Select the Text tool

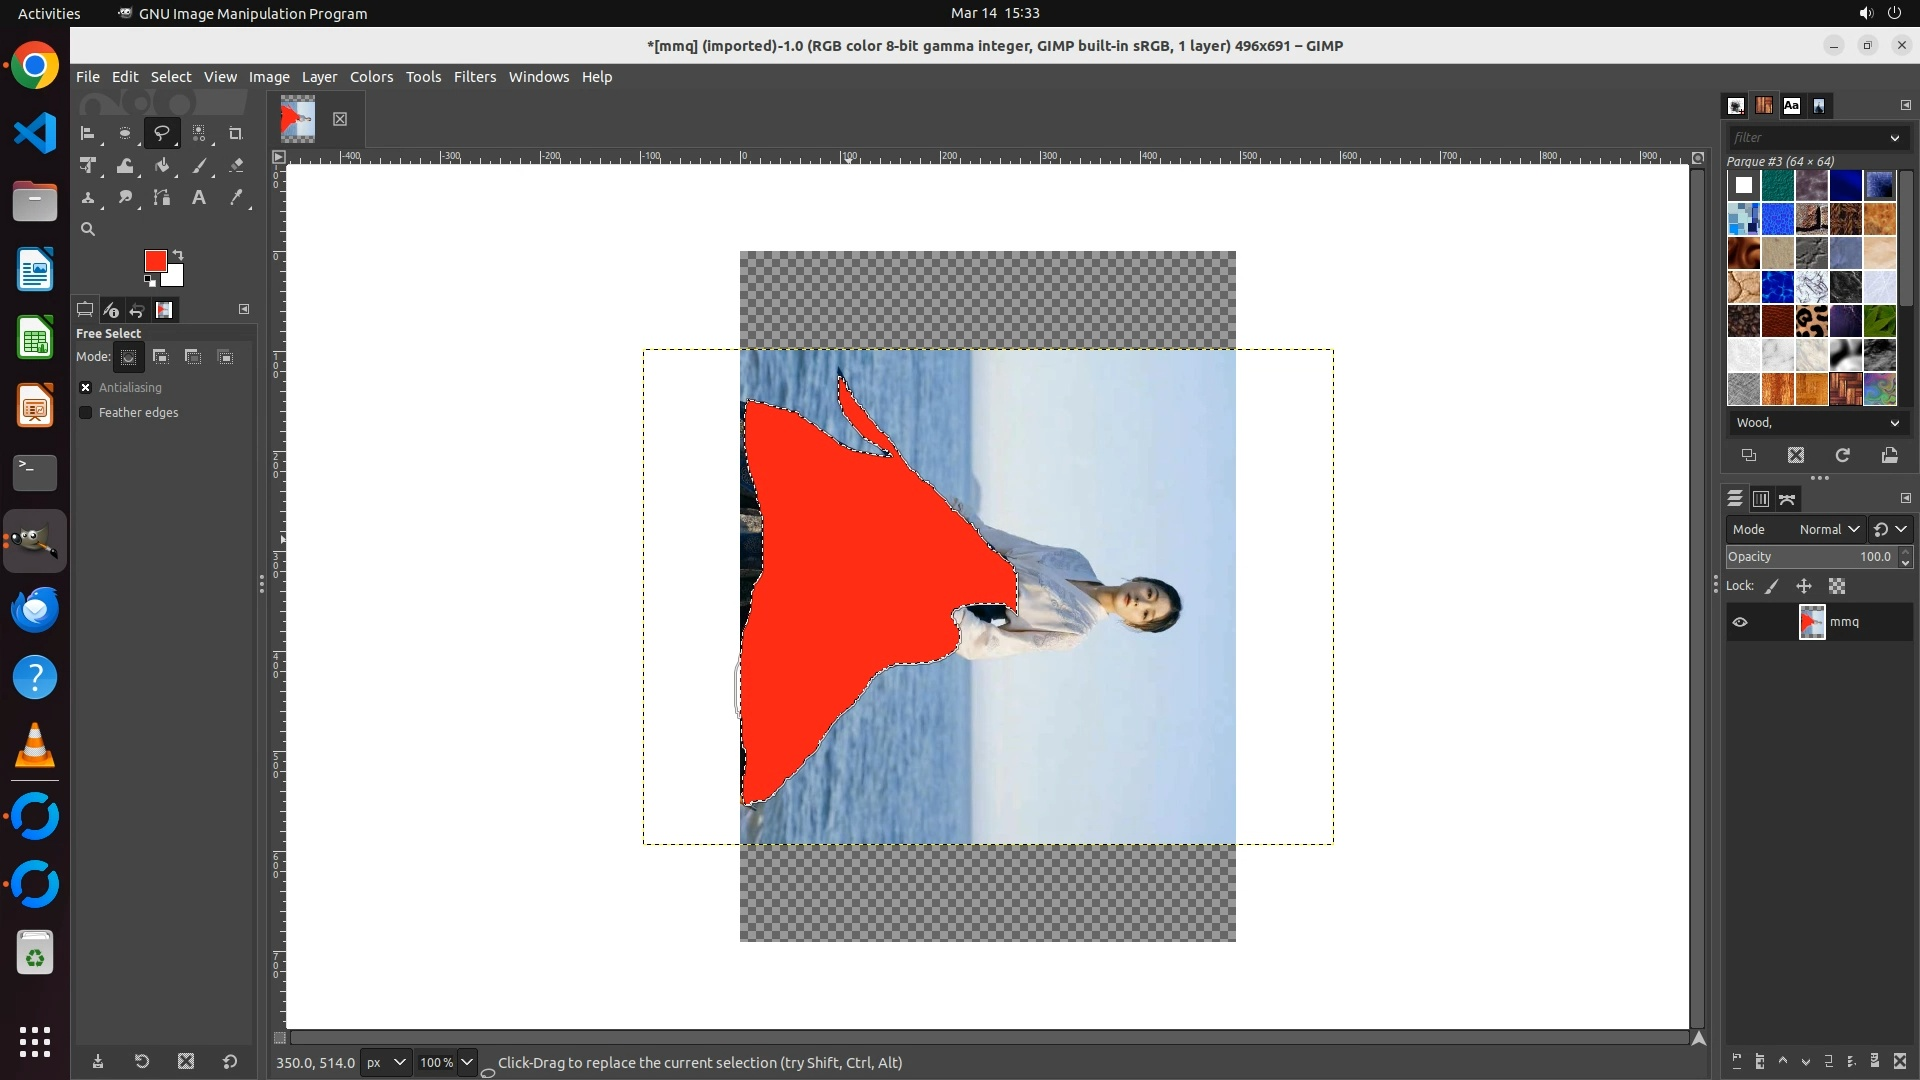199,198
